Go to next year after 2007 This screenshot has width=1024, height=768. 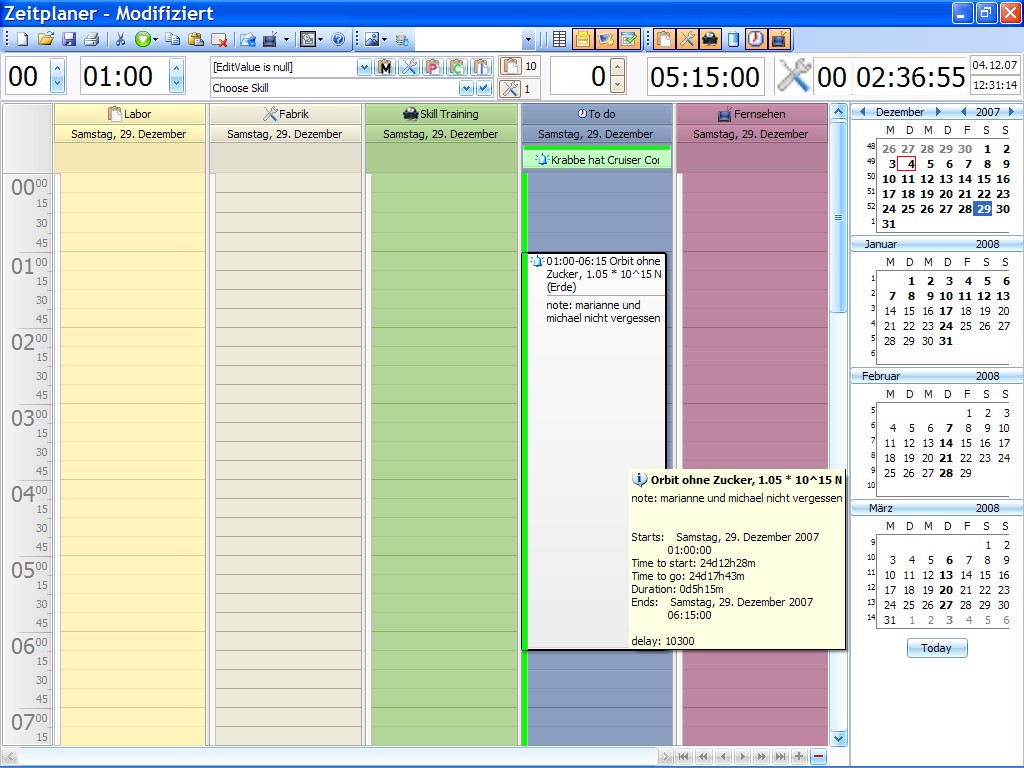point(1012,112)
